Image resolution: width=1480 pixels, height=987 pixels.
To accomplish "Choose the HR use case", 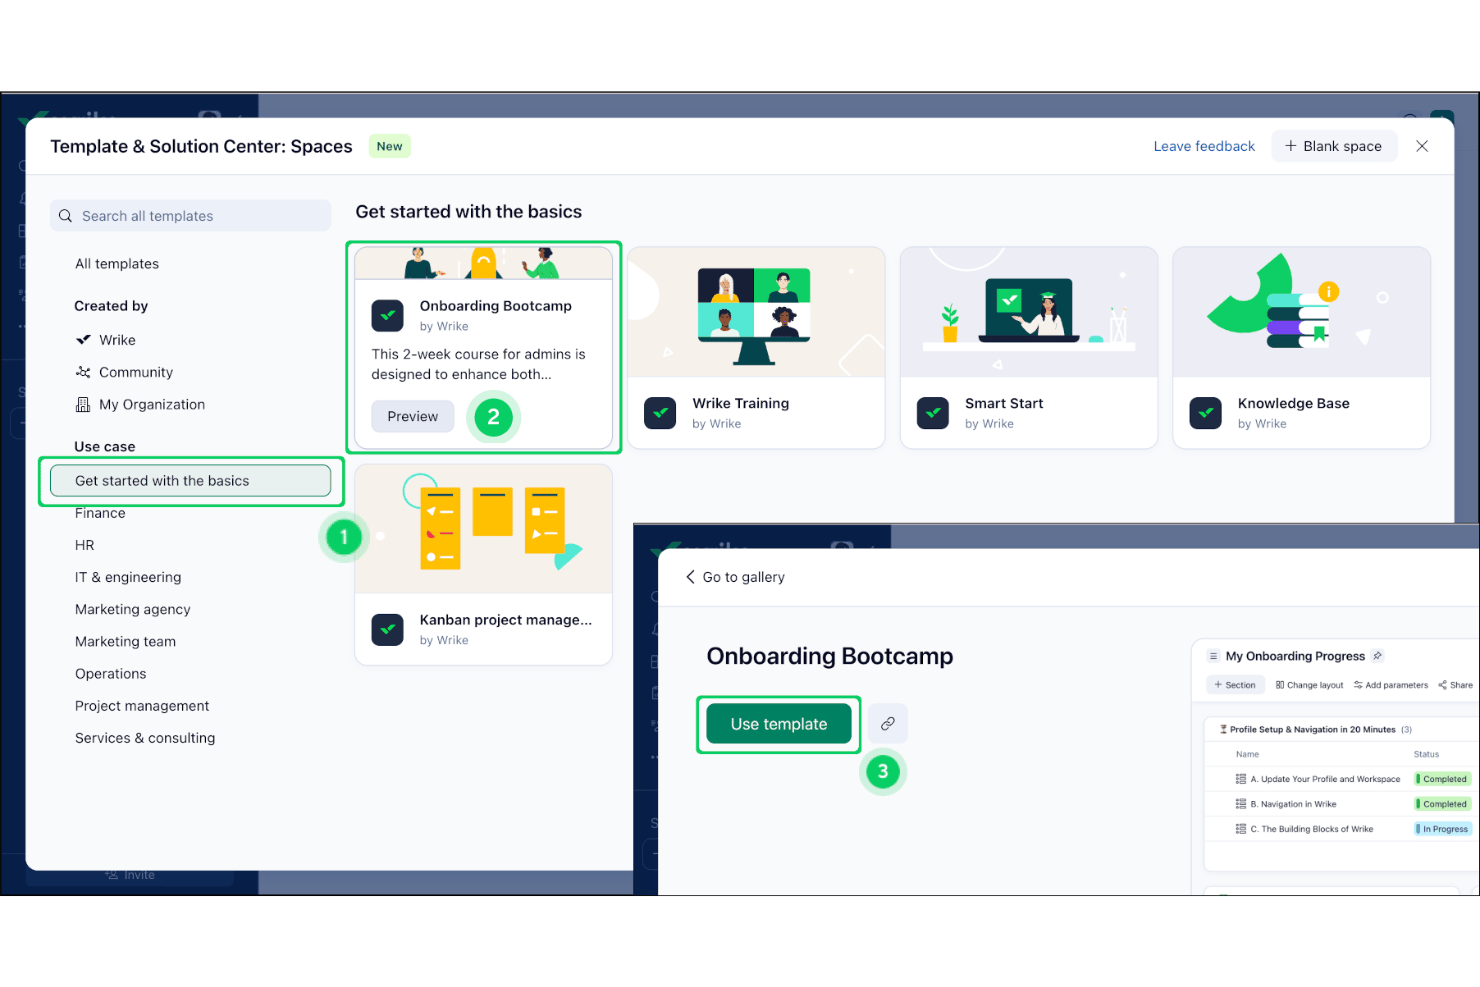I will (85, 545).
